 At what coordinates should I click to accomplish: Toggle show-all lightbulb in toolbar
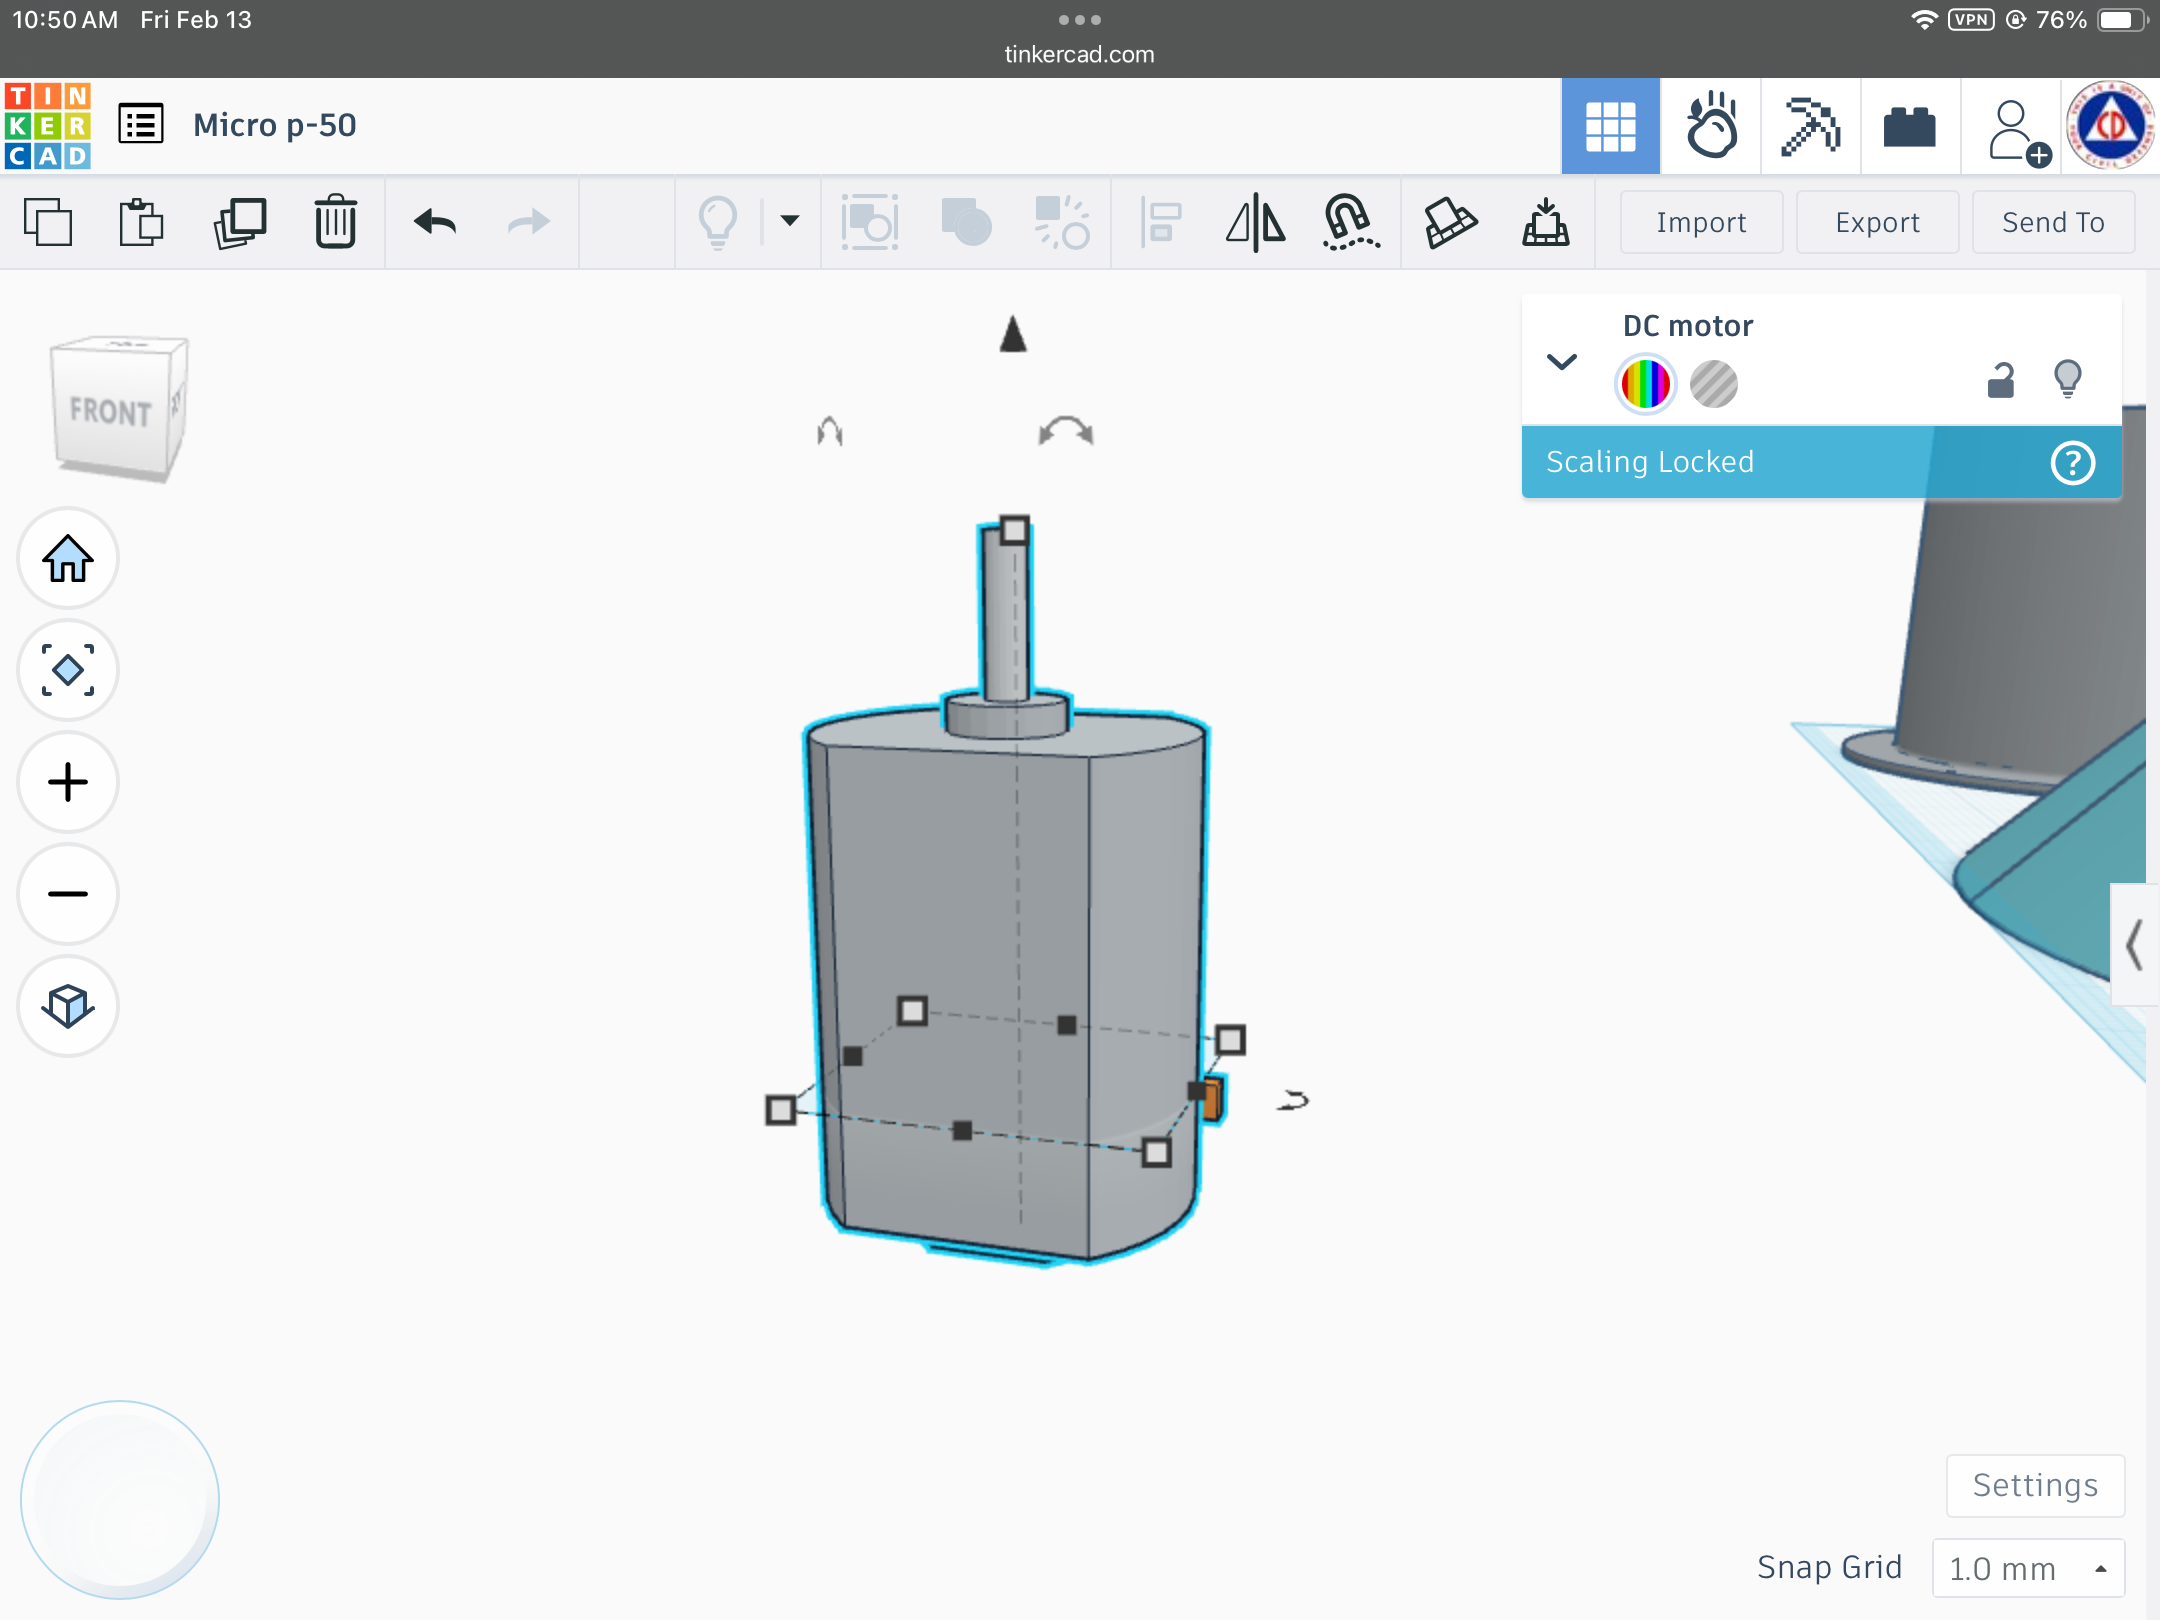click(x=718, y=222)
